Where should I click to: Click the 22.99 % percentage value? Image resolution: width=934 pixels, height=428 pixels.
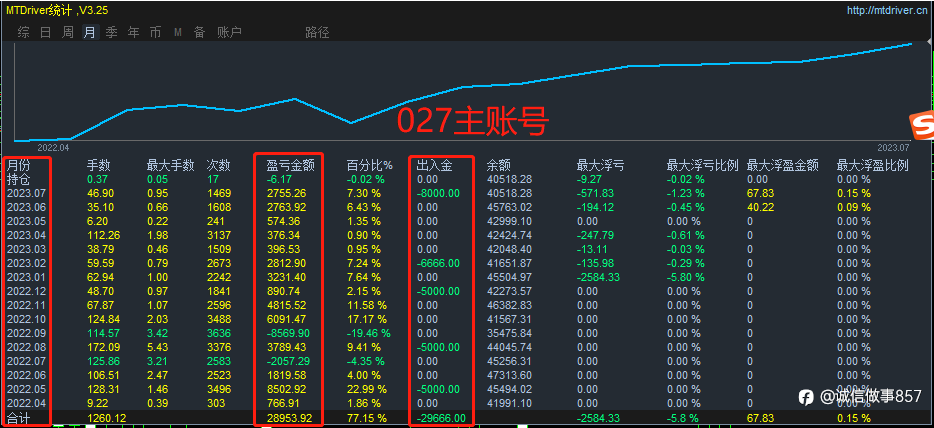click(x=366, y=389)
